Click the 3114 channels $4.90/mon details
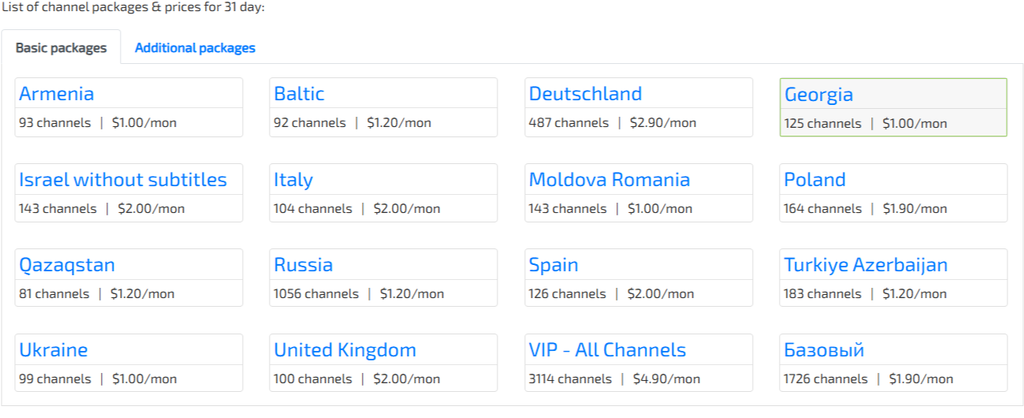Screen dimensions: 1024x418 (612, 379)
